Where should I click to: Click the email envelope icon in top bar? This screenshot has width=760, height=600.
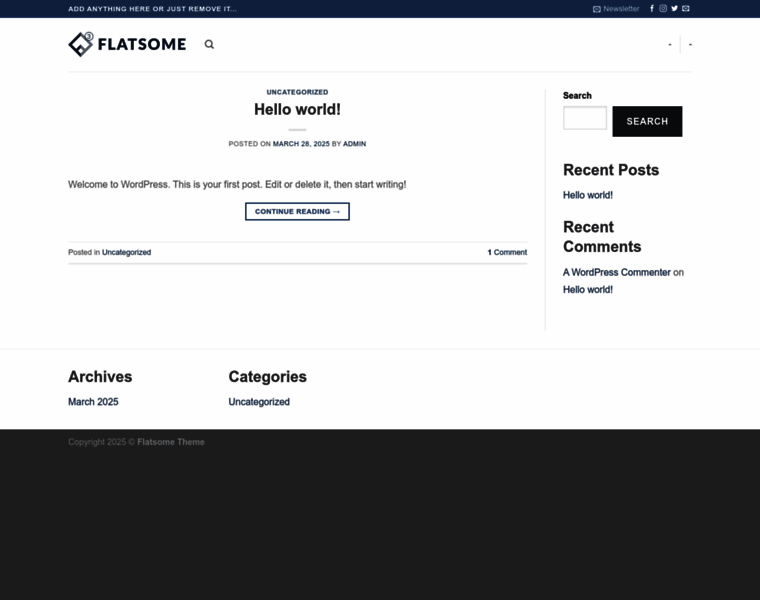pos(685,8)
